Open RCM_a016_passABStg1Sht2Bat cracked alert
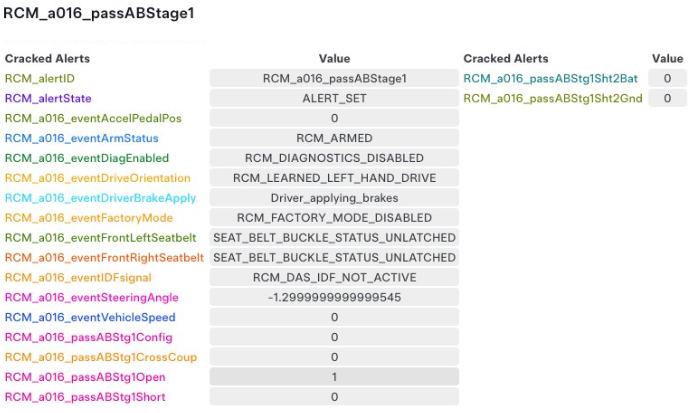Screen dimensions: 694x413 pos(552,78)
